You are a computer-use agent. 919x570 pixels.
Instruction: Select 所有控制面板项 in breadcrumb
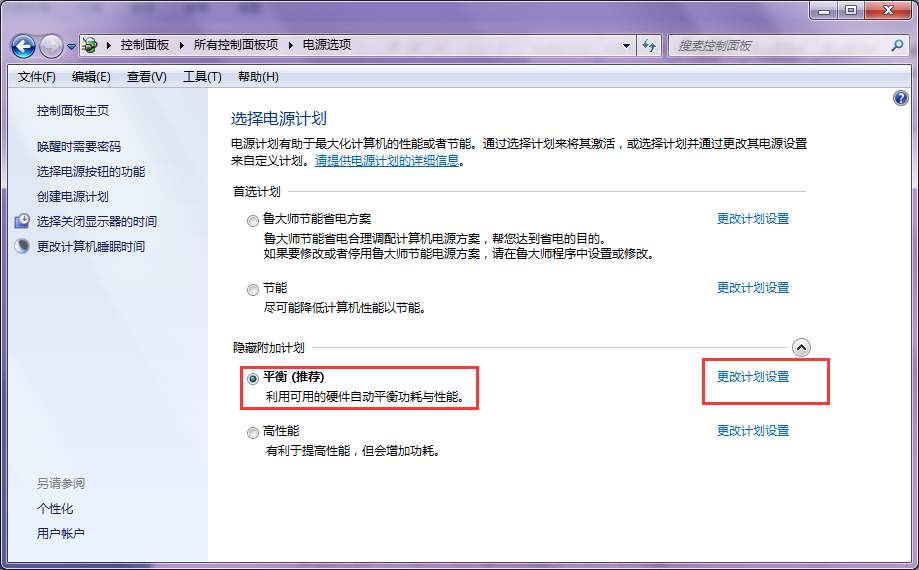point(236,45)
